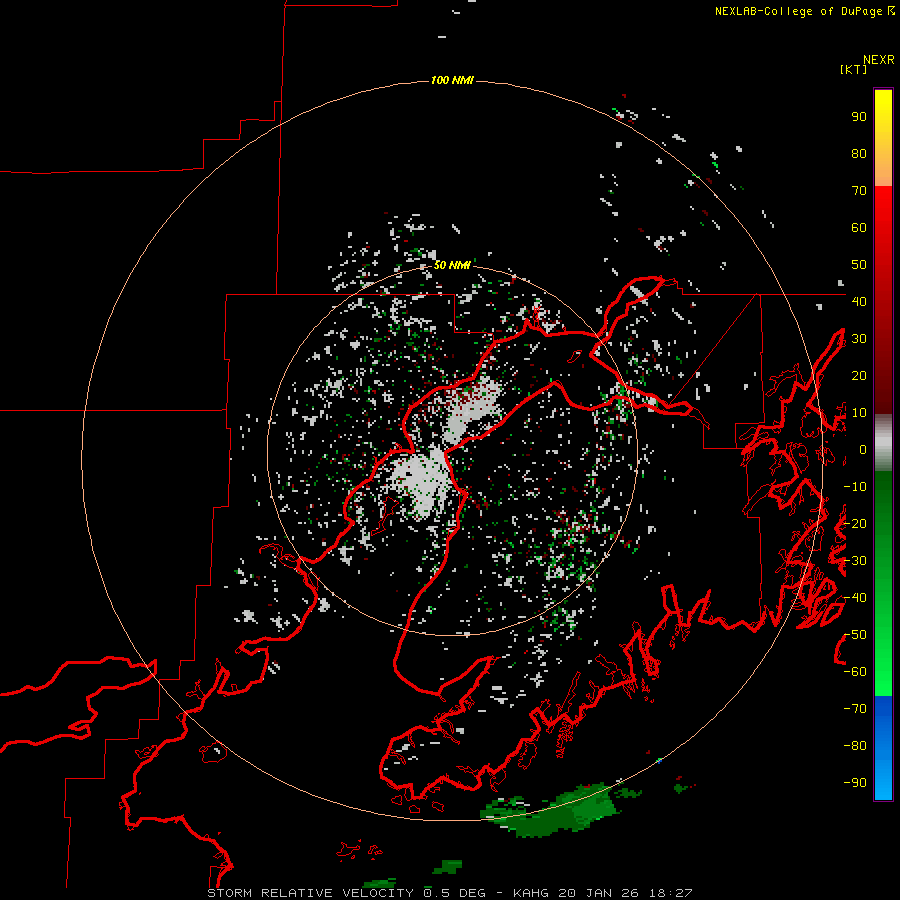Click the KT units label above colorbar

(x=854, y=69)
